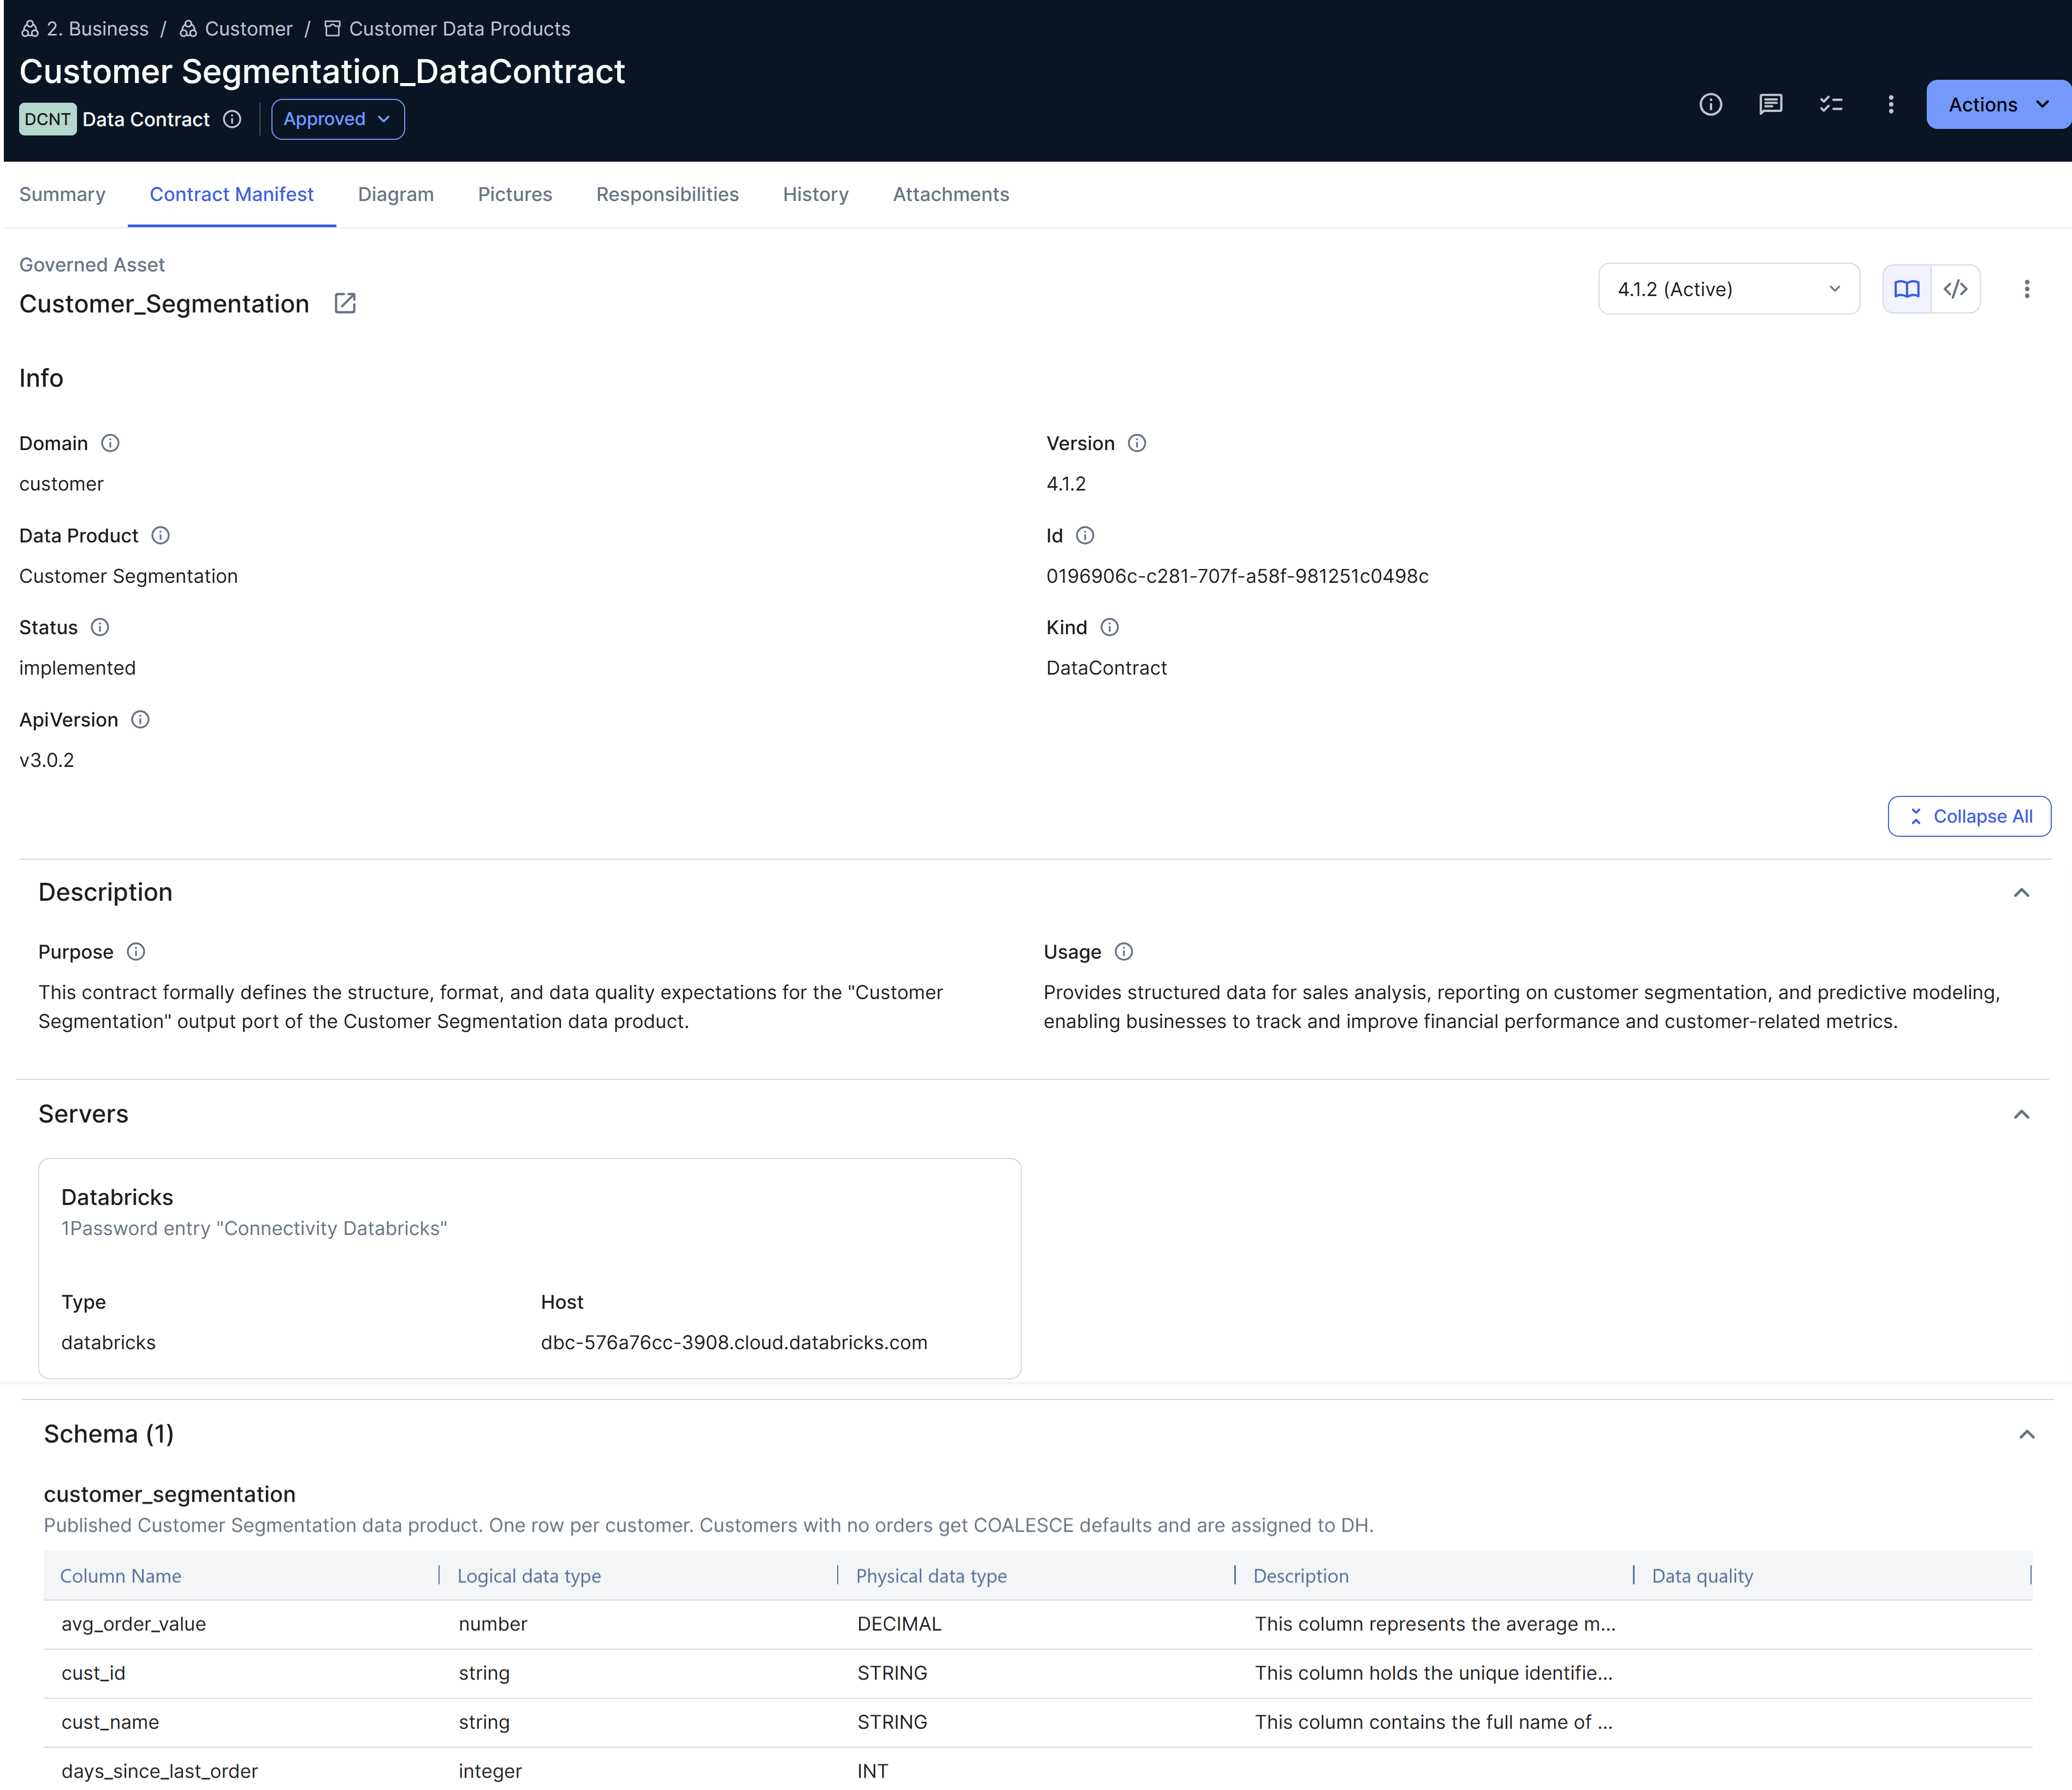Viewport: 2072px width, 1790px height.
Task: Open header more options vertical dots
Action: point(1890,104)
